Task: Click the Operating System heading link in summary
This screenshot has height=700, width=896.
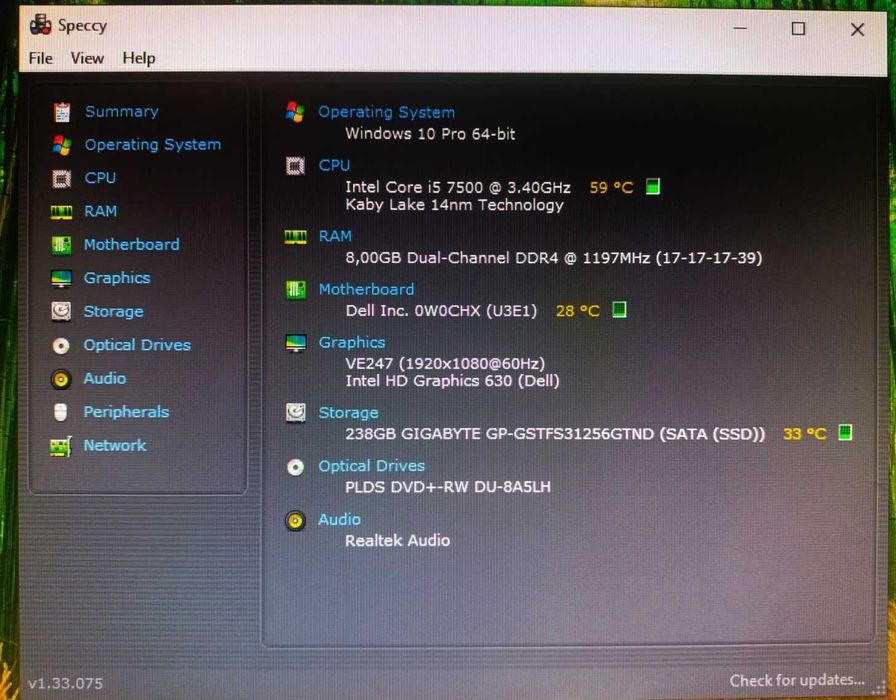Action: coord(387,112)
